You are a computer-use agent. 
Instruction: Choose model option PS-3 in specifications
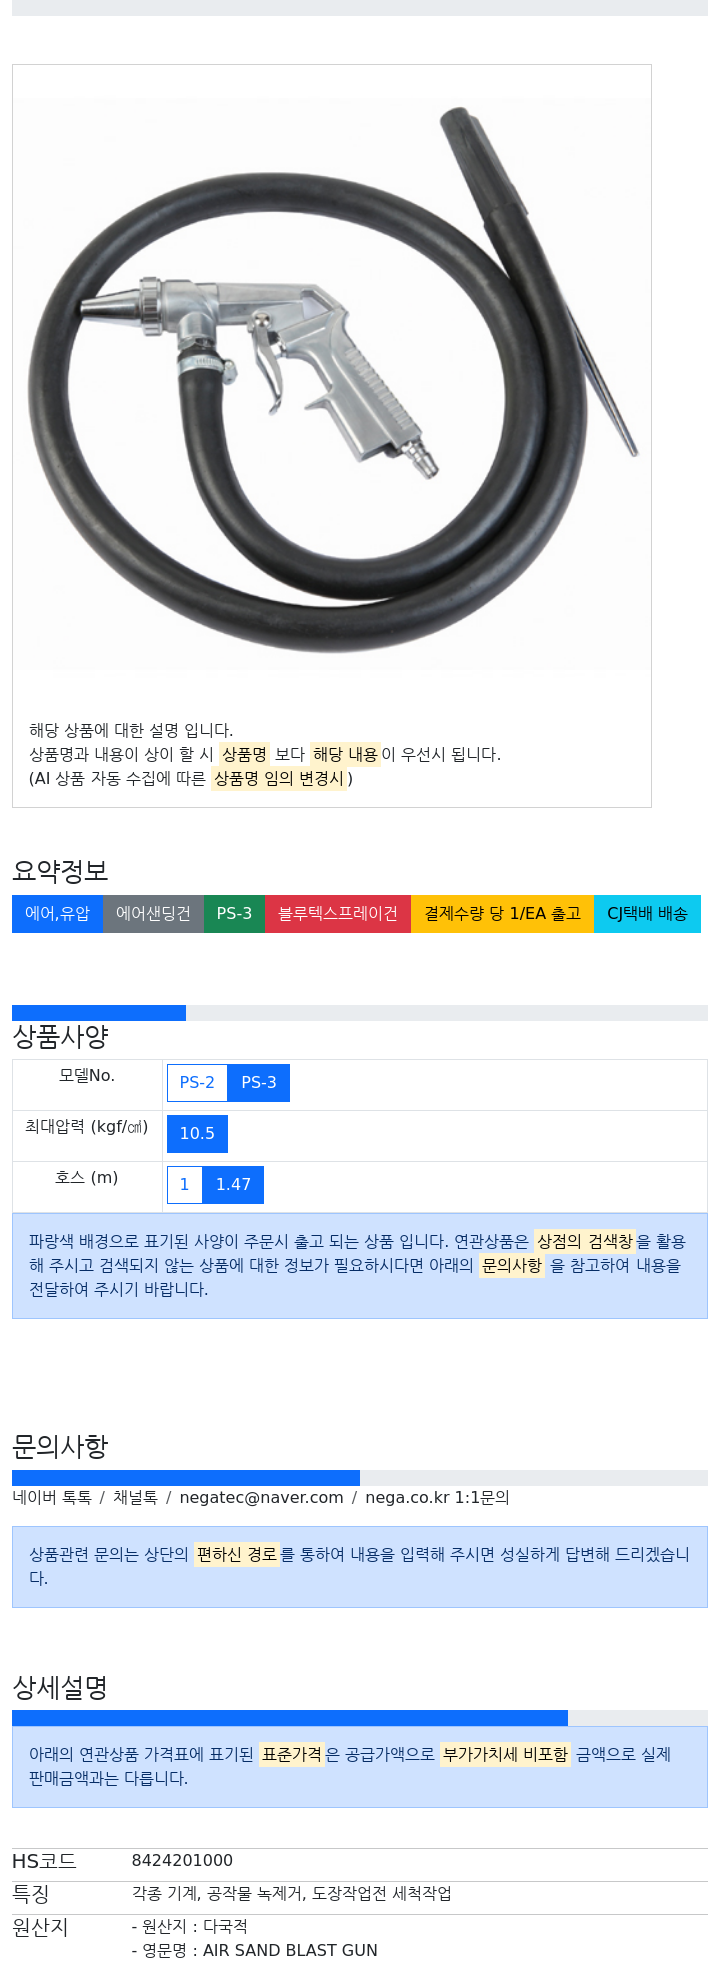(x=259, y=1083)
